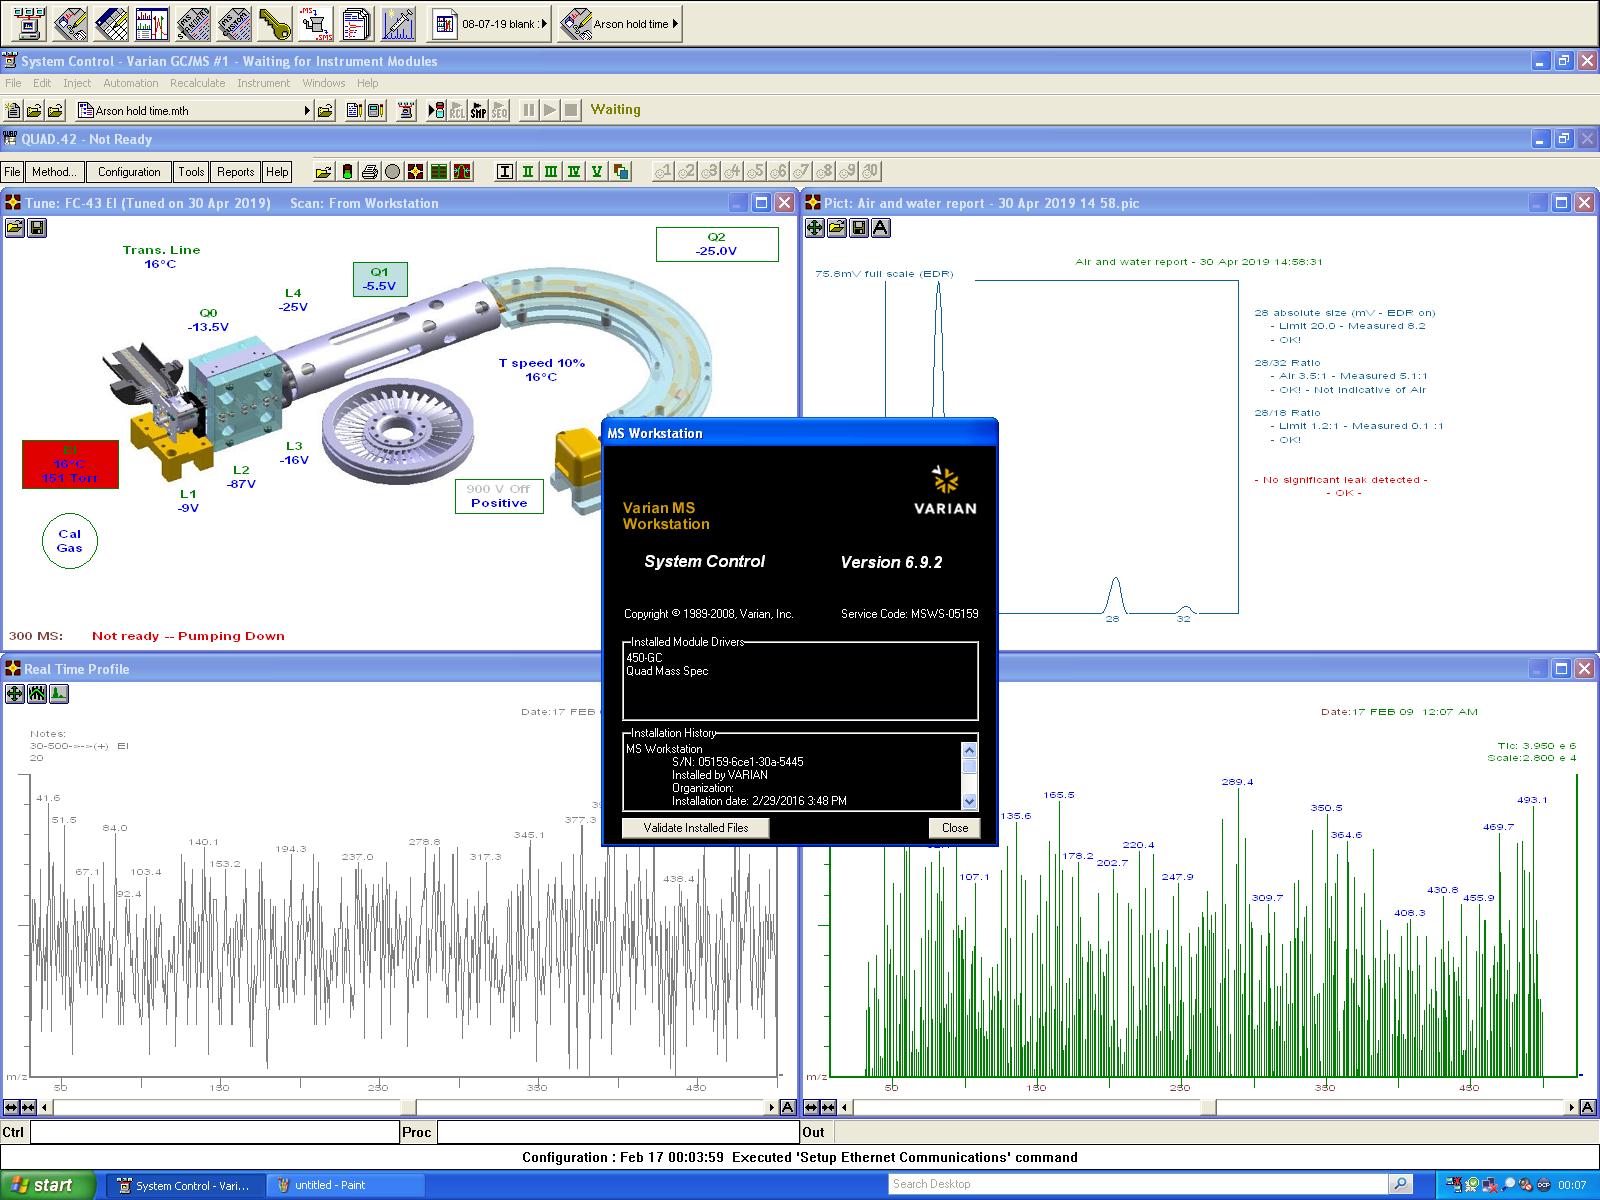
Task: Select the Roman numeral I view button
Action: coord(505,172)
